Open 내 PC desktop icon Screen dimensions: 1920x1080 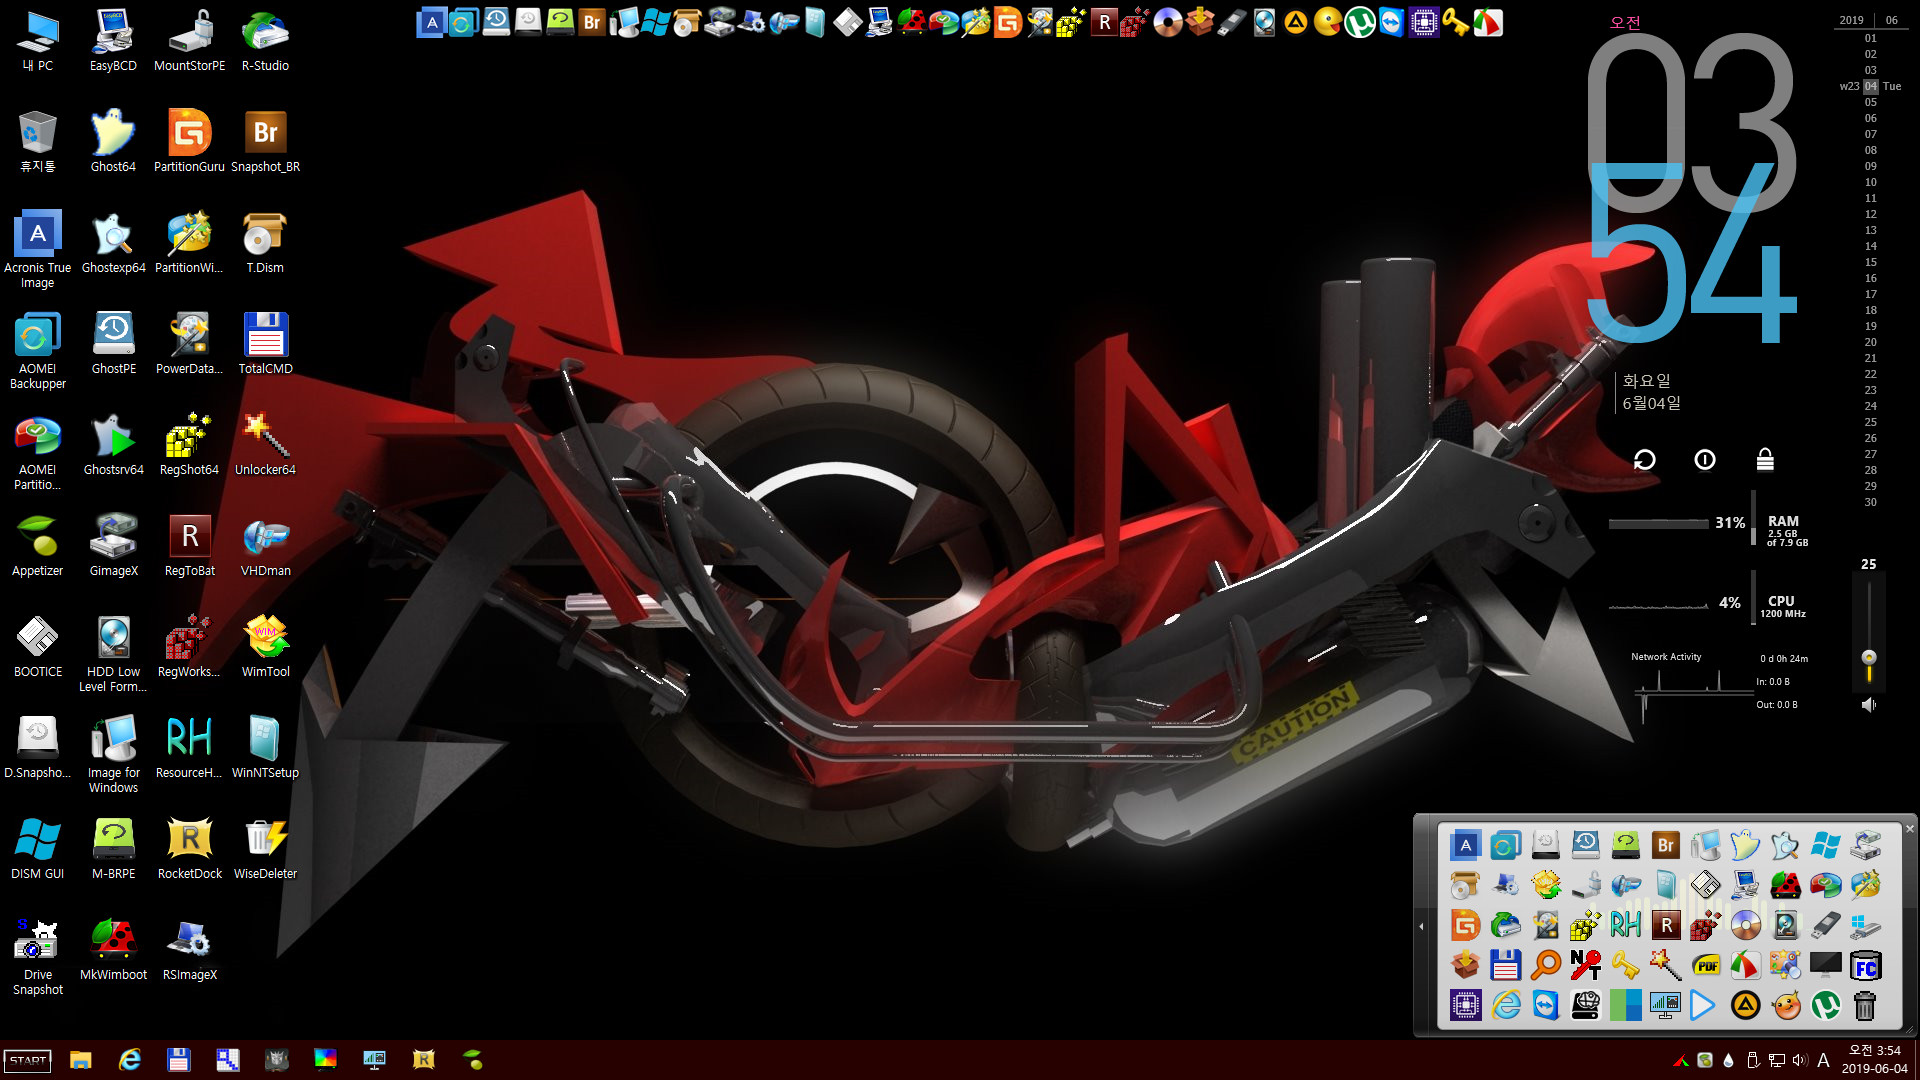click(x=38, y=42)
